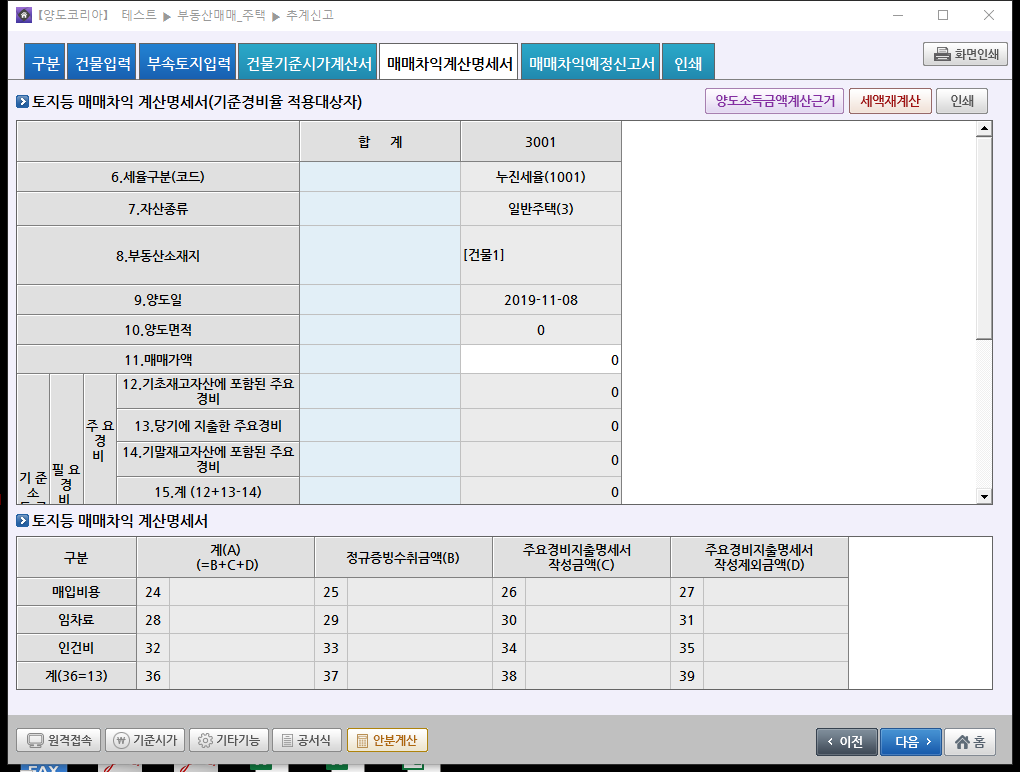Viewport: 1020px width, 772px height.
Task: Click field 29 in 임차료 row
Action: (420, 620)
